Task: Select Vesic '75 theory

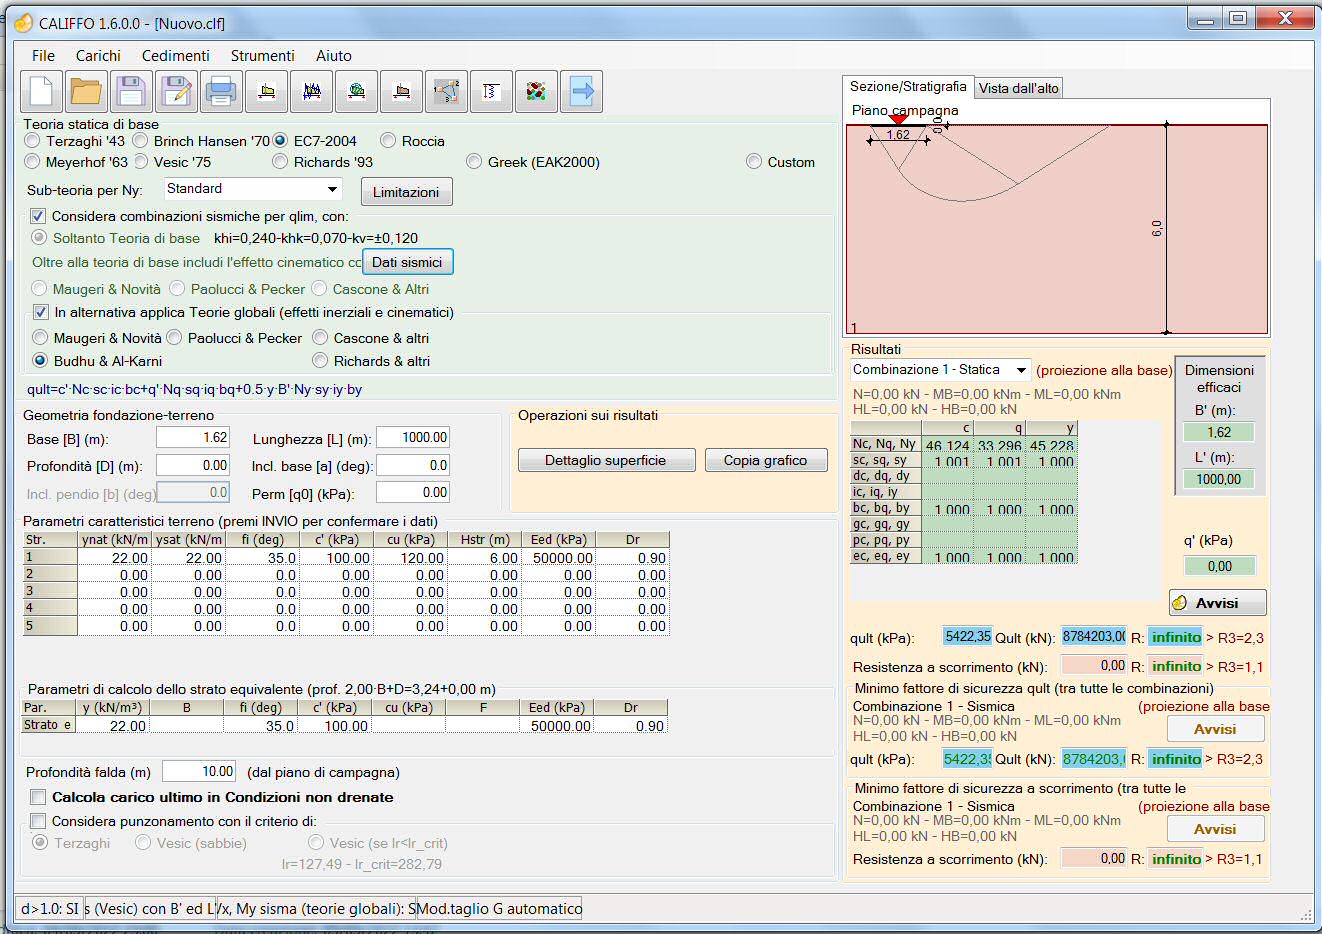Action: click(140, 162)
